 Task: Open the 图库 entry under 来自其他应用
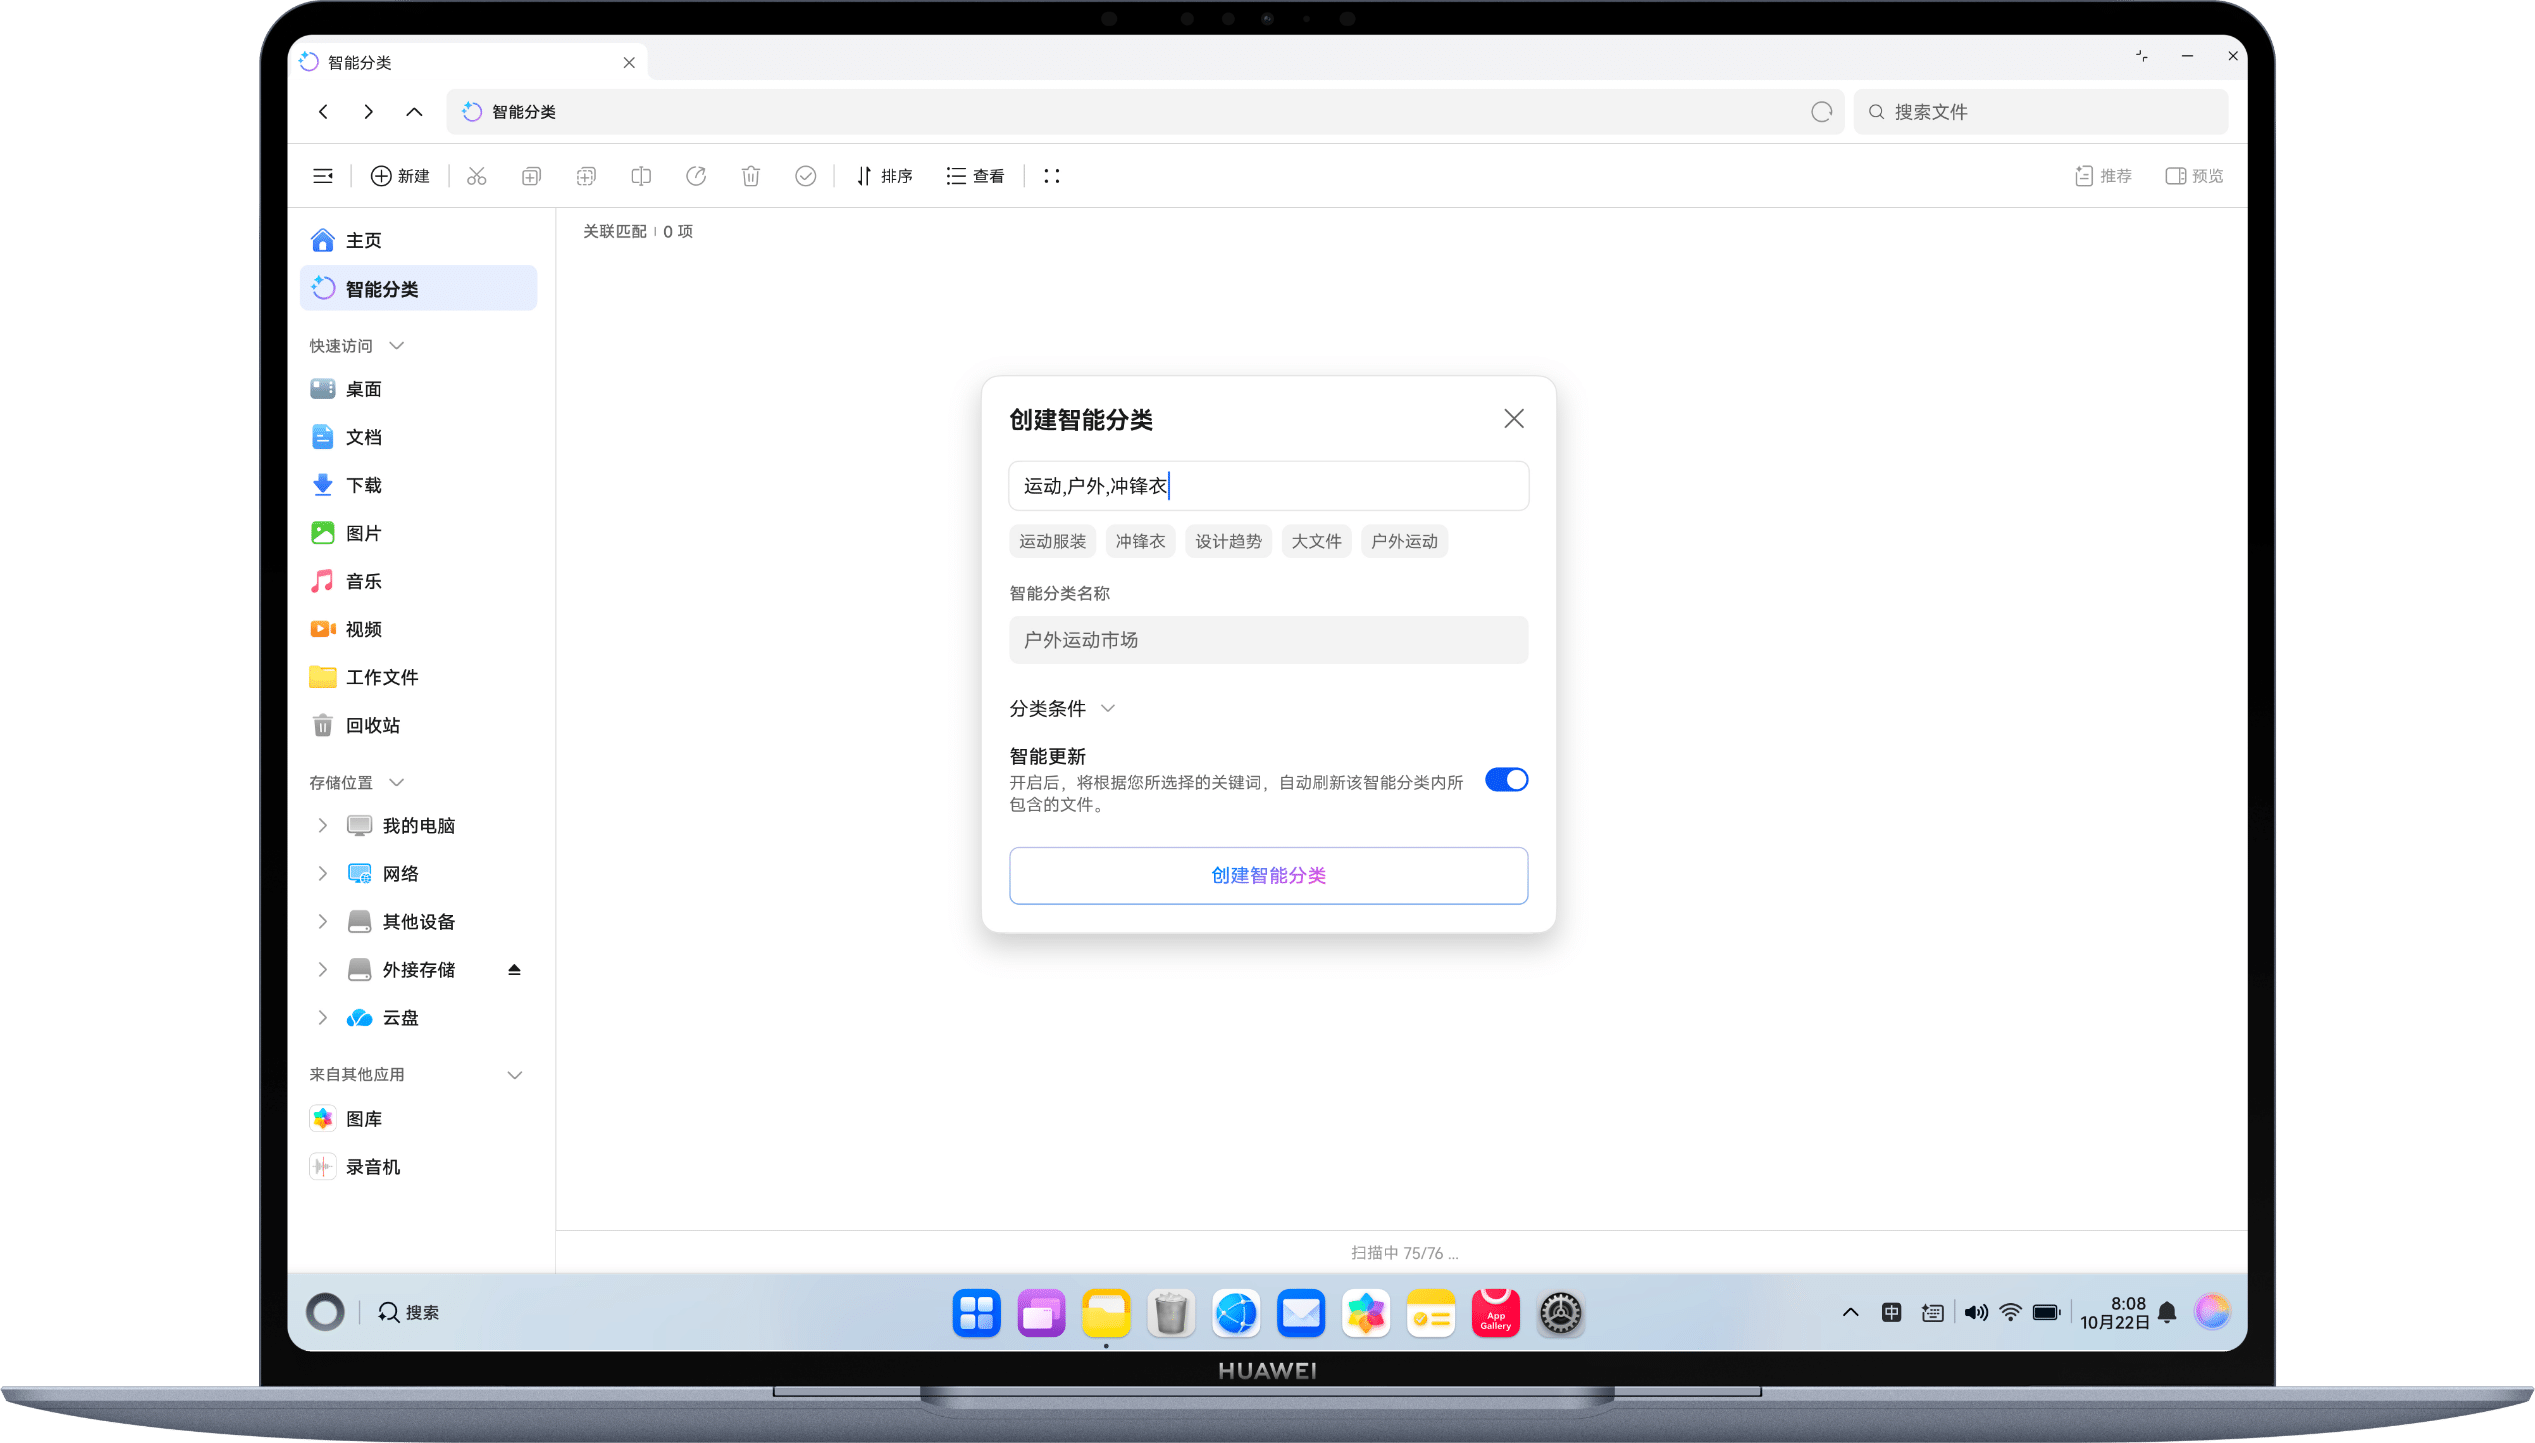coord(363,1118)
